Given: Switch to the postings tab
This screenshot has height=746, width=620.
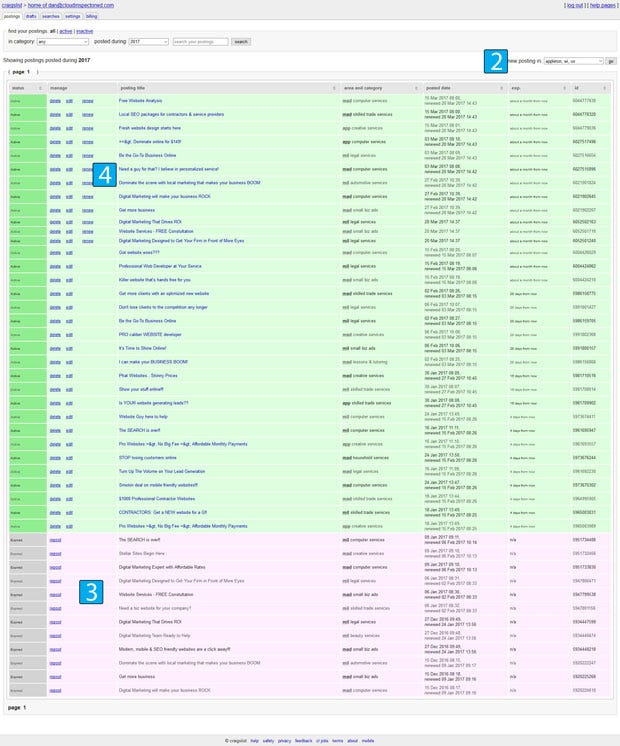Looking at the screenshot, I should [x=11, y=16].
